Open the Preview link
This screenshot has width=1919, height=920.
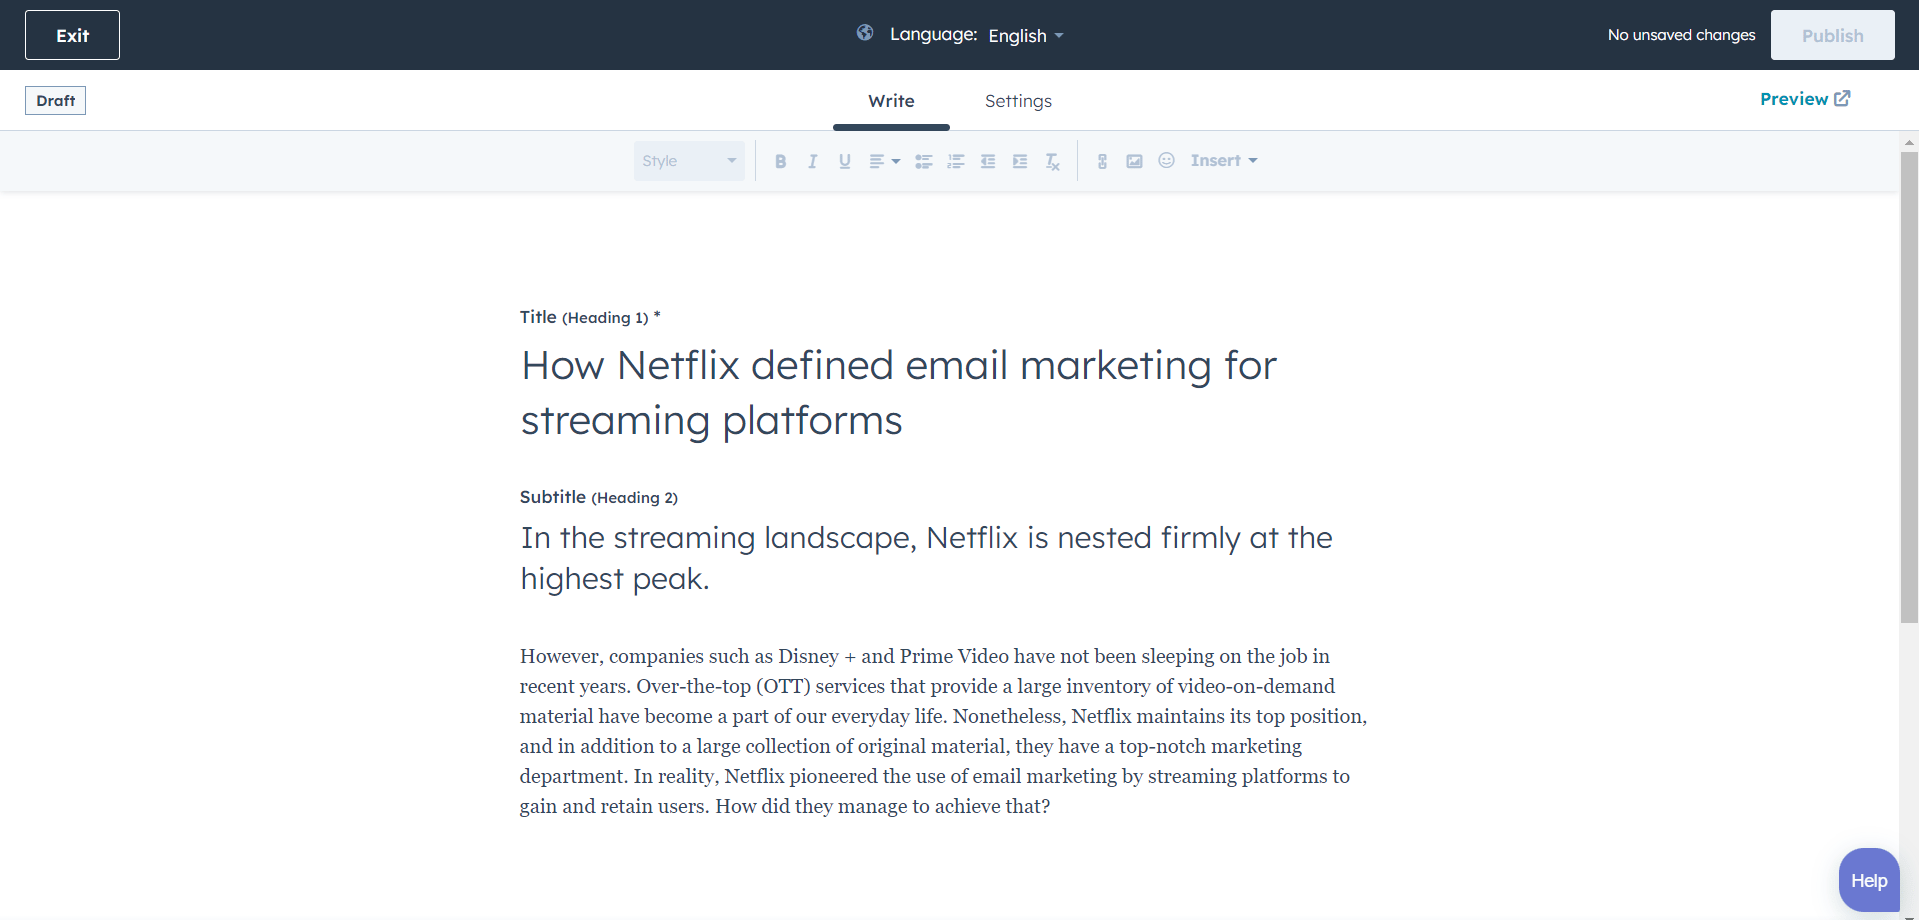(x=1805, y=99)
